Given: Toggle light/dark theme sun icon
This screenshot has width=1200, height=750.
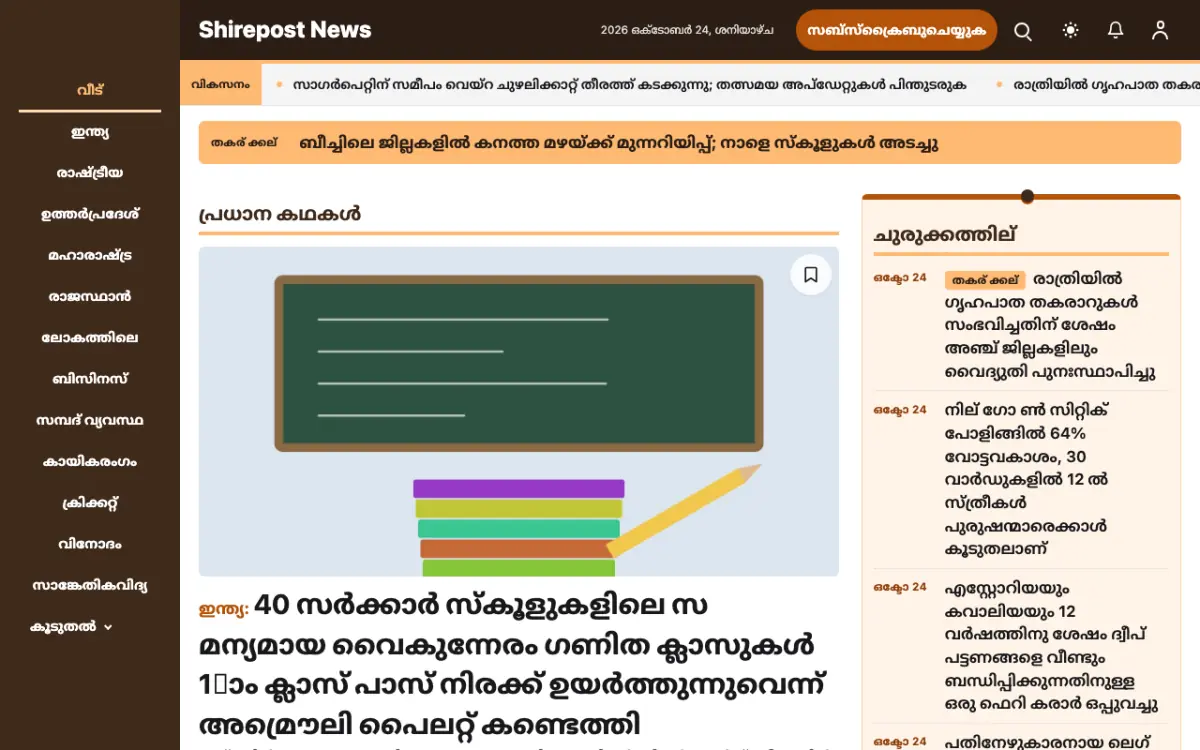Looking at the screenshot, I should (1071, 31).
